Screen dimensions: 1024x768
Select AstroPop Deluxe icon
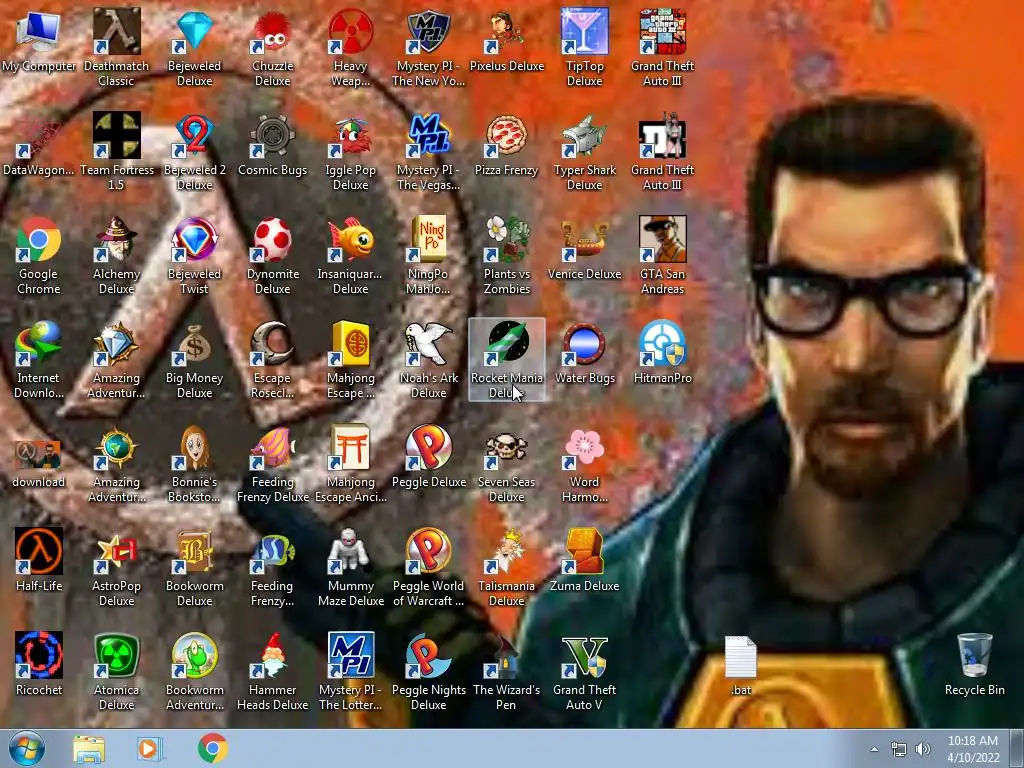(x=116, y=551)
